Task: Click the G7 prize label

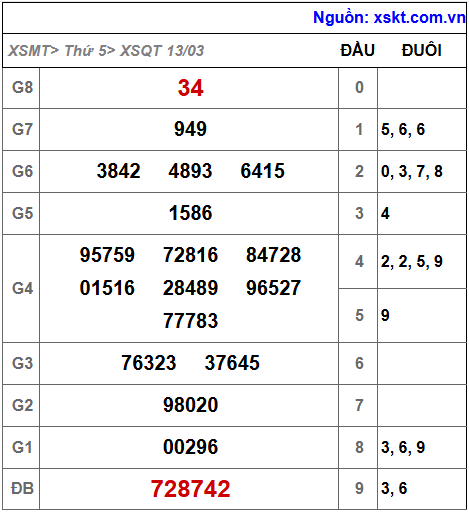Action: point(22,129)
